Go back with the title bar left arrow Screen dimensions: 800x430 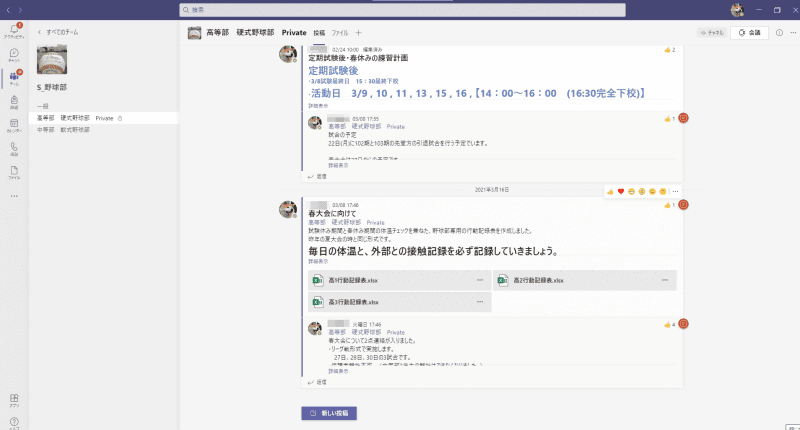click(8, 10)
